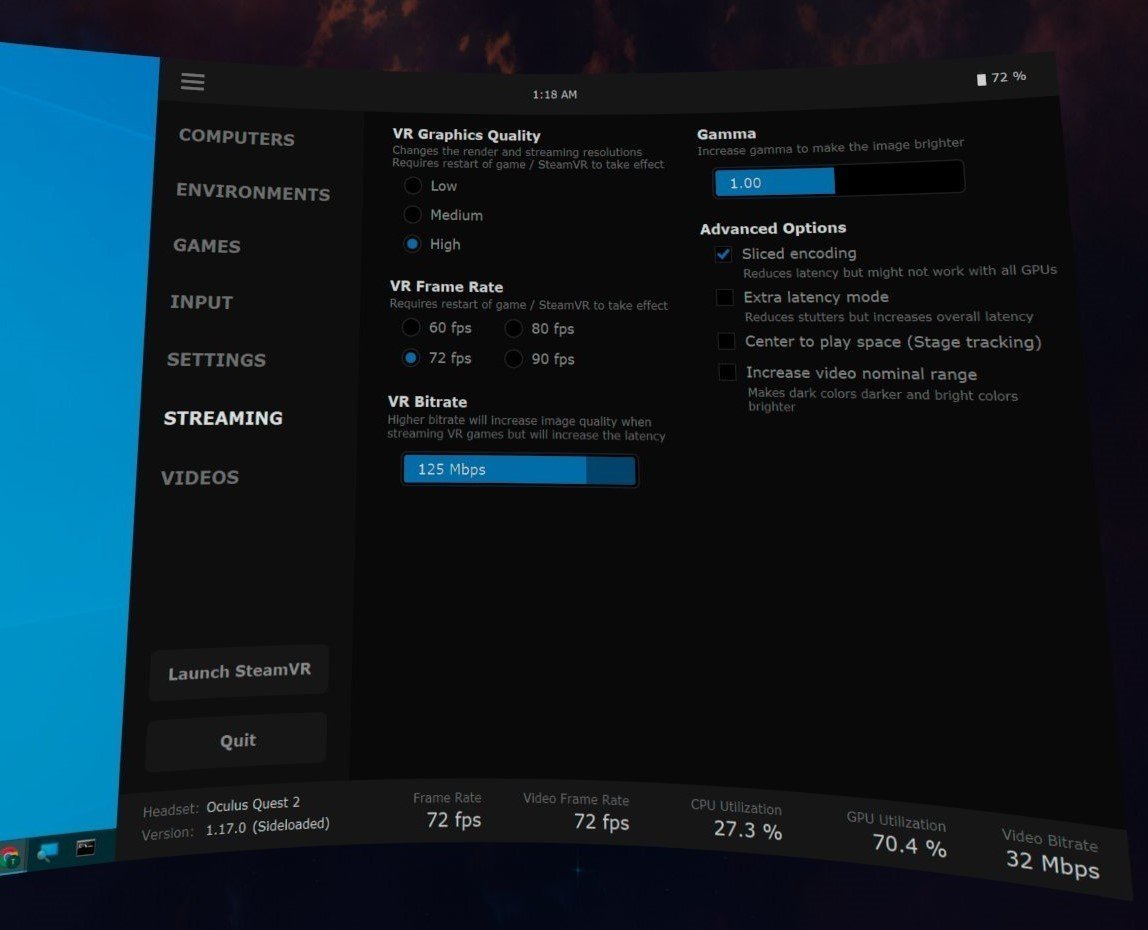Open the INPUT section
1148x930 pixels.
[x=201, y=302]
